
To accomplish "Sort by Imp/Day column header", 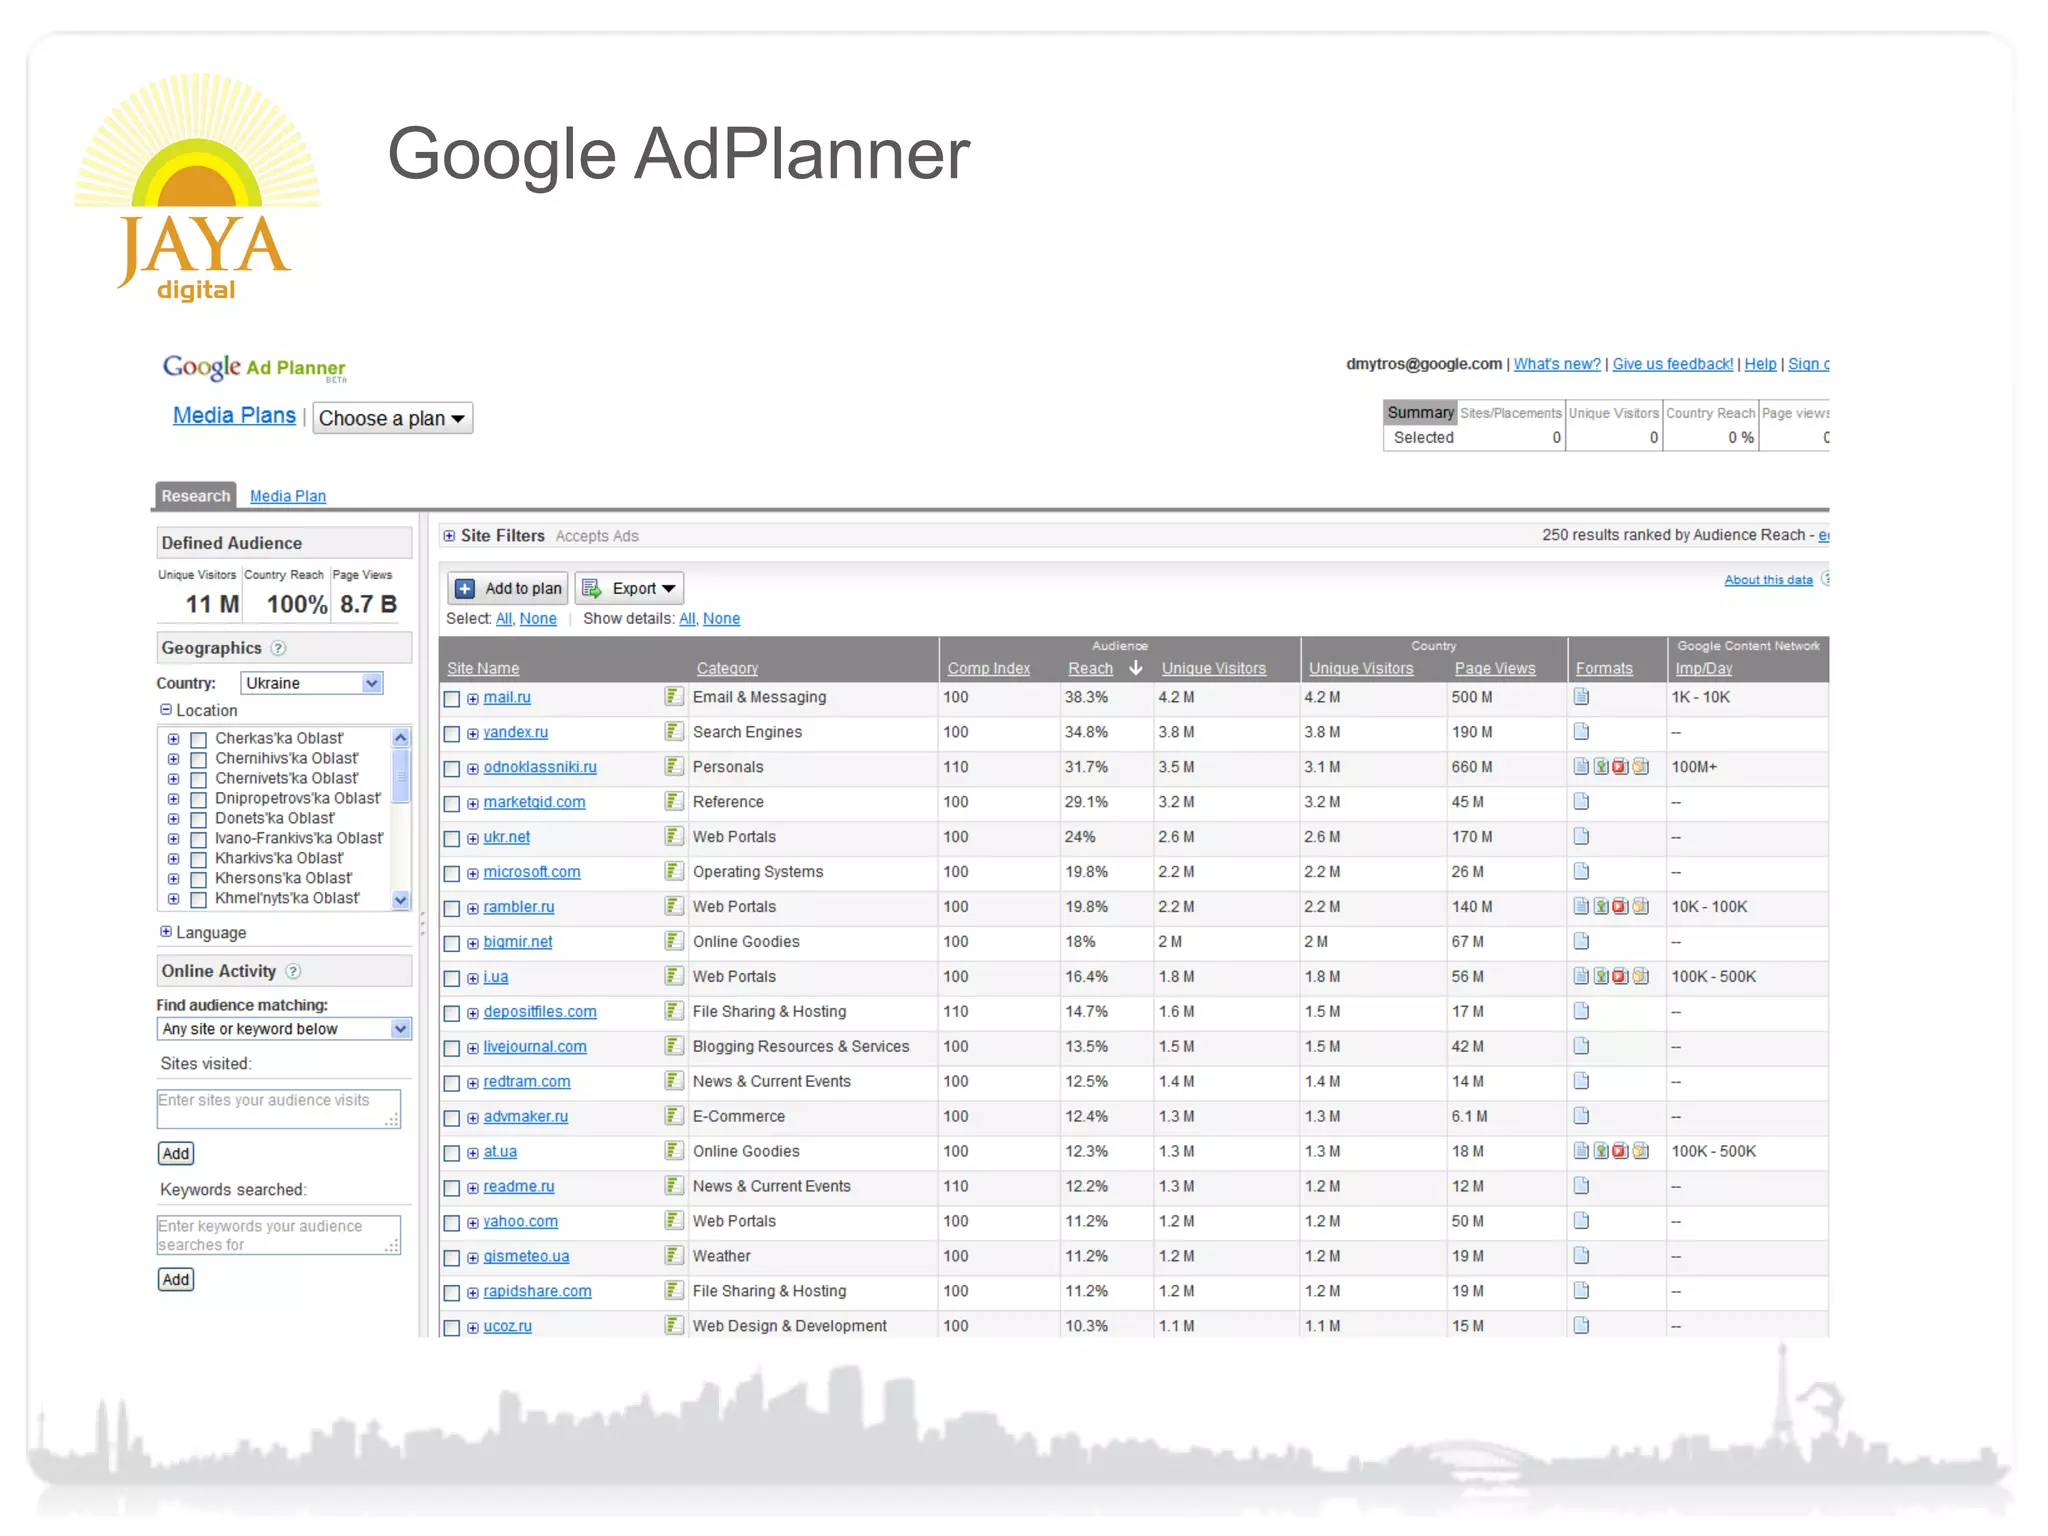I will tap(1704, 668).
